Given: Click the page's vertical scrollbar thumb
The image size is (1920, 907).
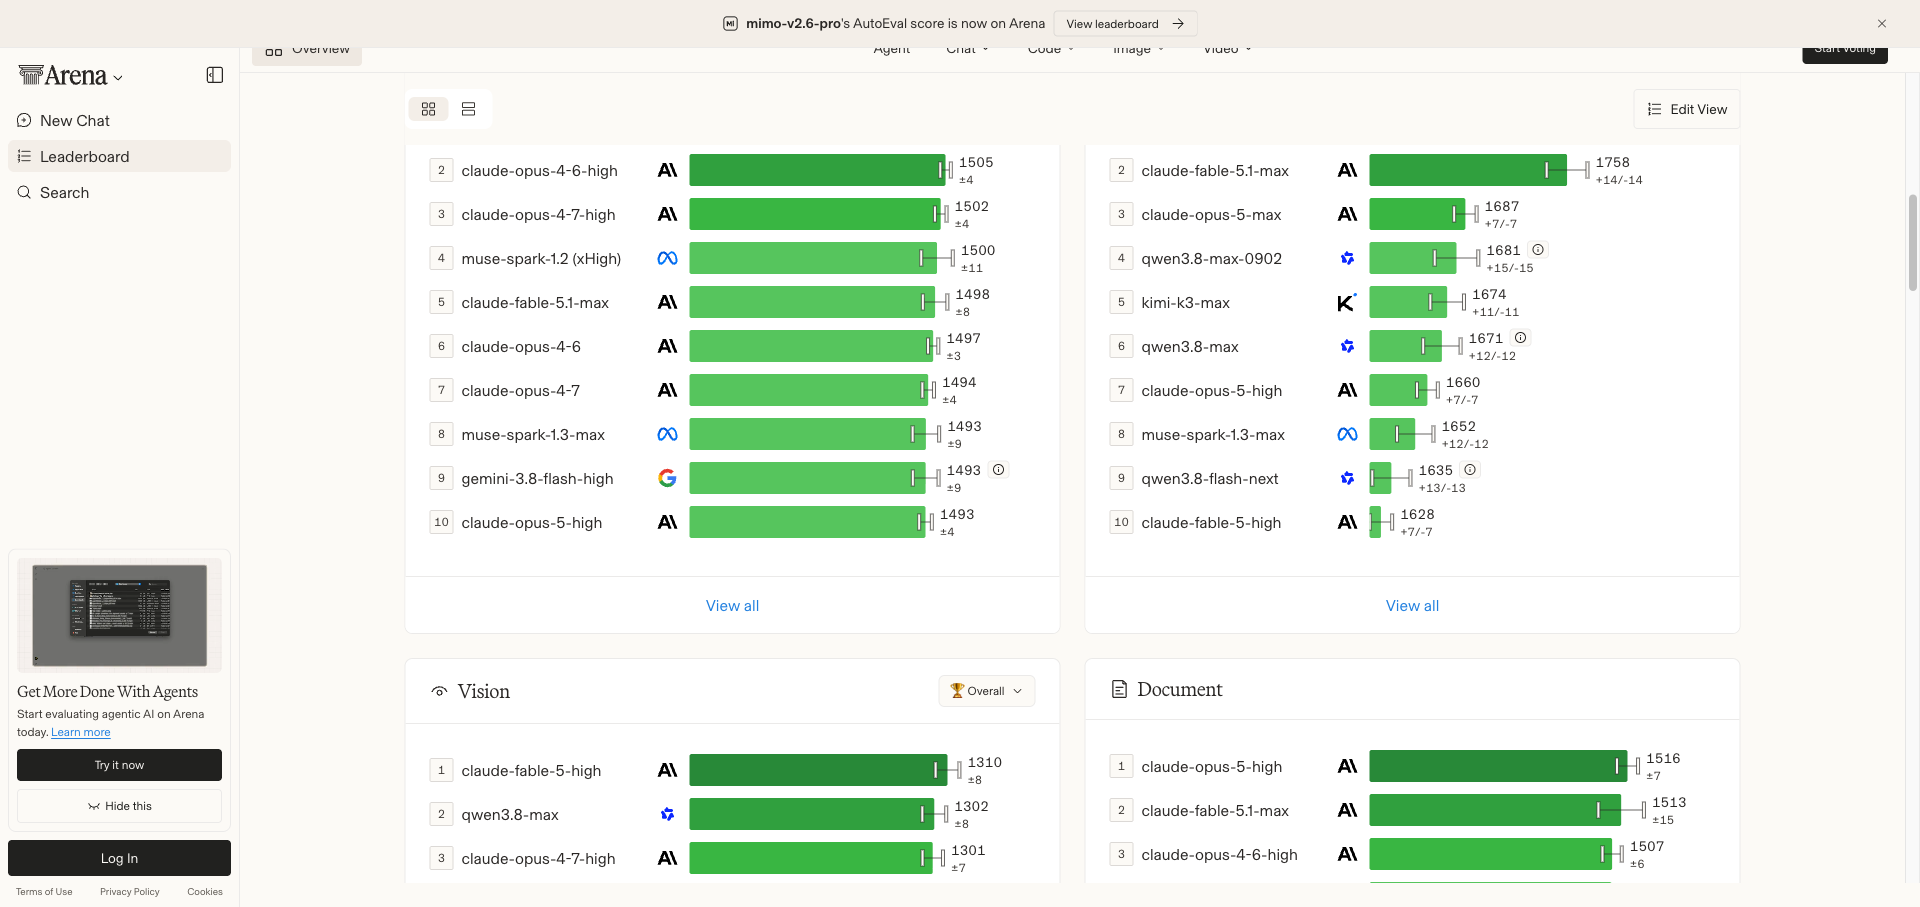Looking at the screenshot, I should click(x=1913, y=243).
